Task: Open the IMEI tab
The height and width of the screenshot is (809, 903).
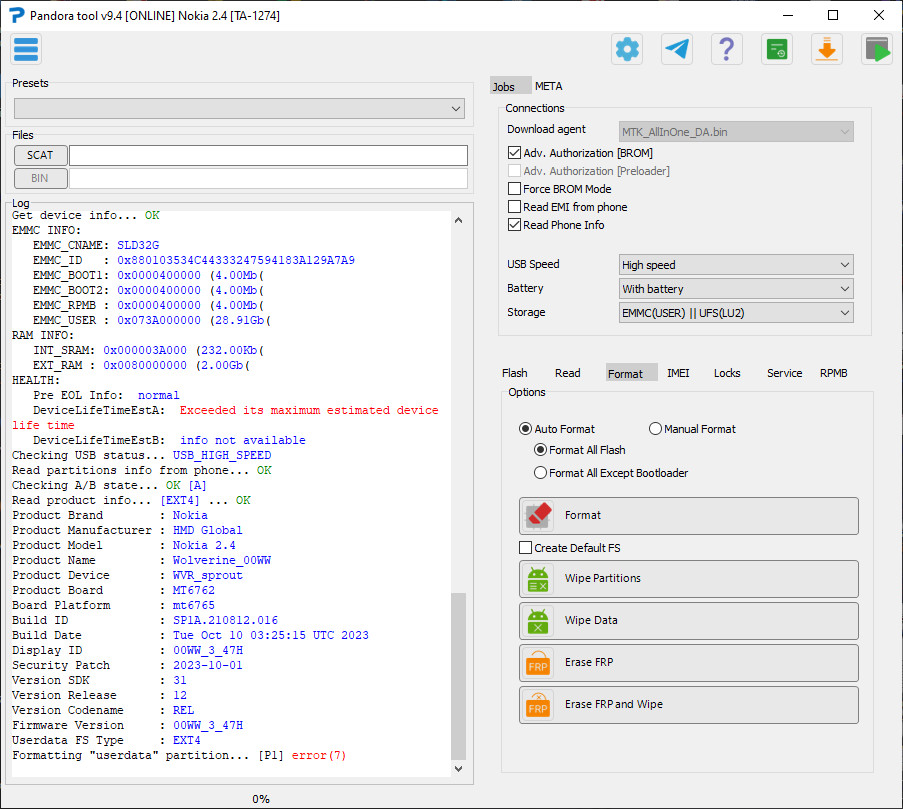Action: [678, 373]
